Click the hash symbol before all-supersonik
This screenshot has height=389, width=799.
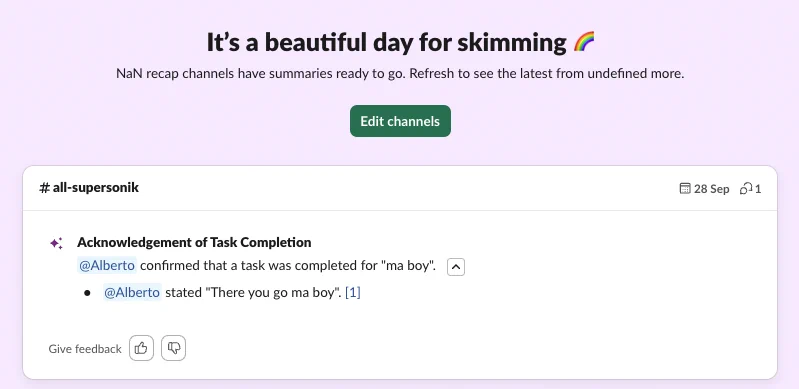point(44,188)
